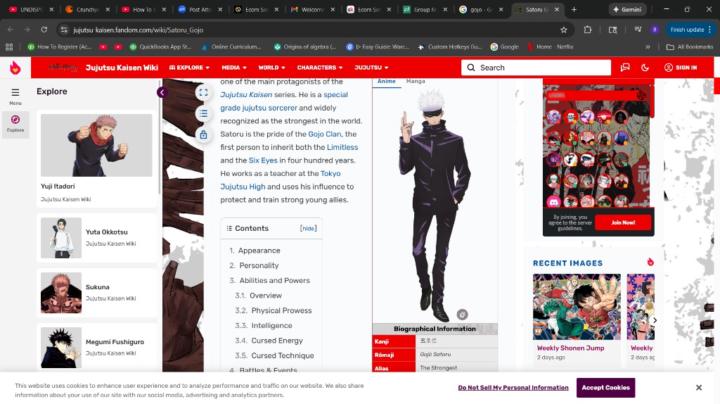Switch to the Manga tab in infobox

(415, 81)
